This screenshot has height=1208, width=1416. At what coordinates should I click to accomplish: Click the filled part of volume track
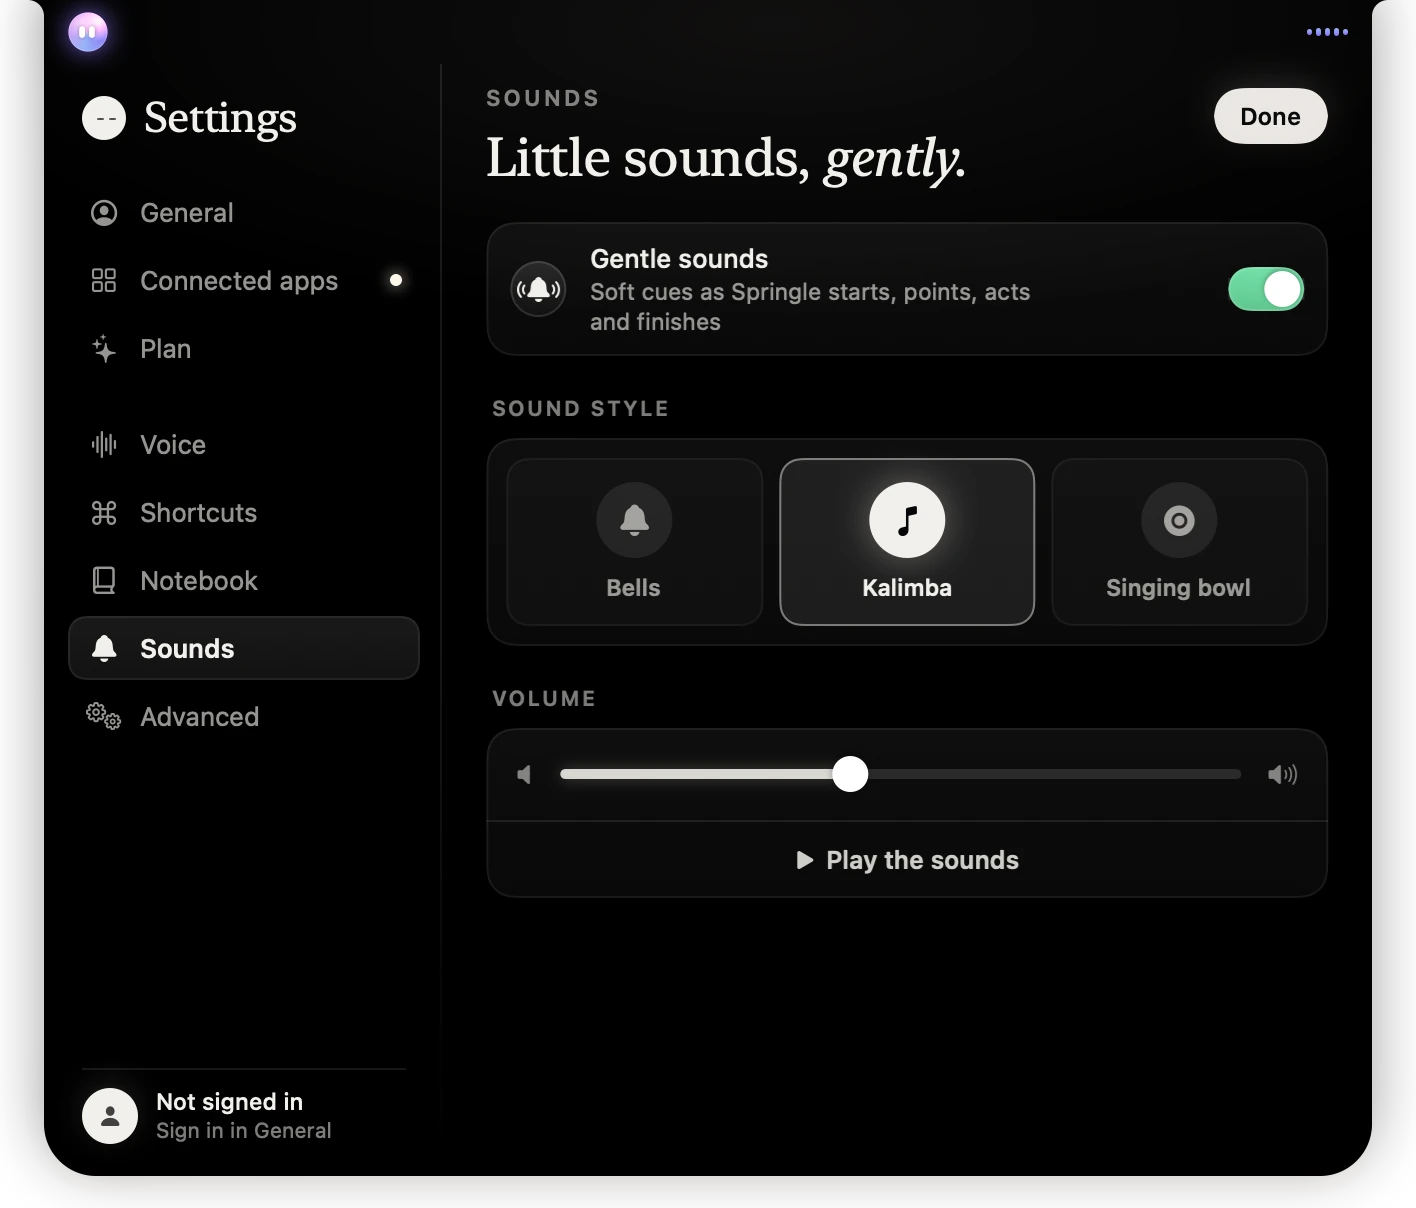point(696,774)
